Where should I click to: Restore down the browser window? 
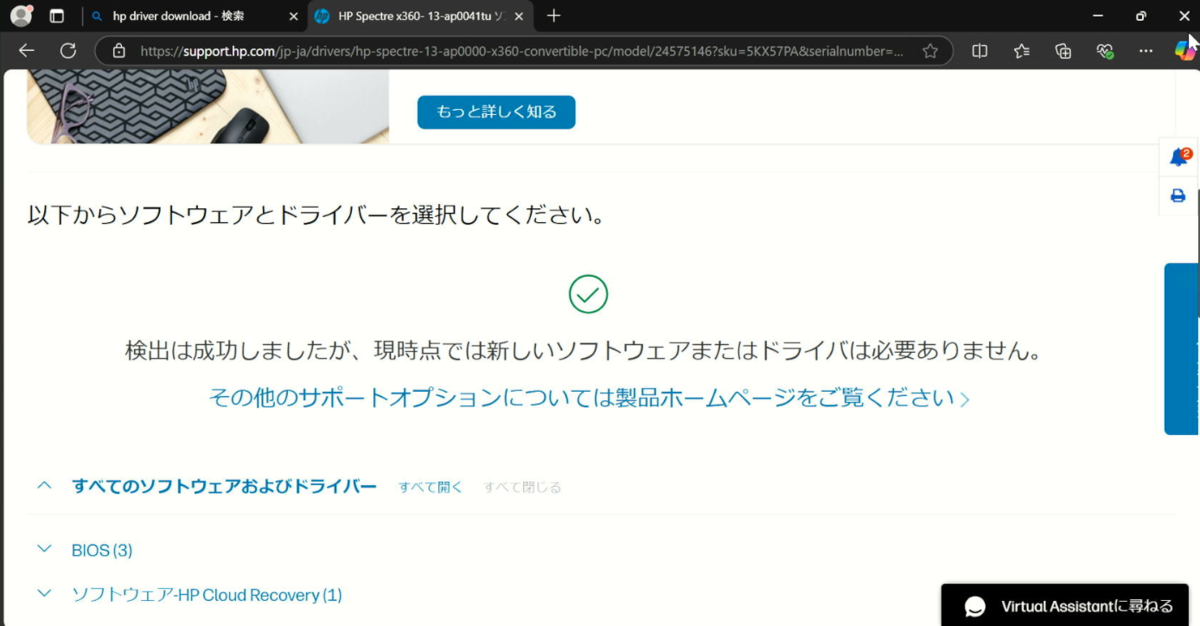(x=1141, y=16)
